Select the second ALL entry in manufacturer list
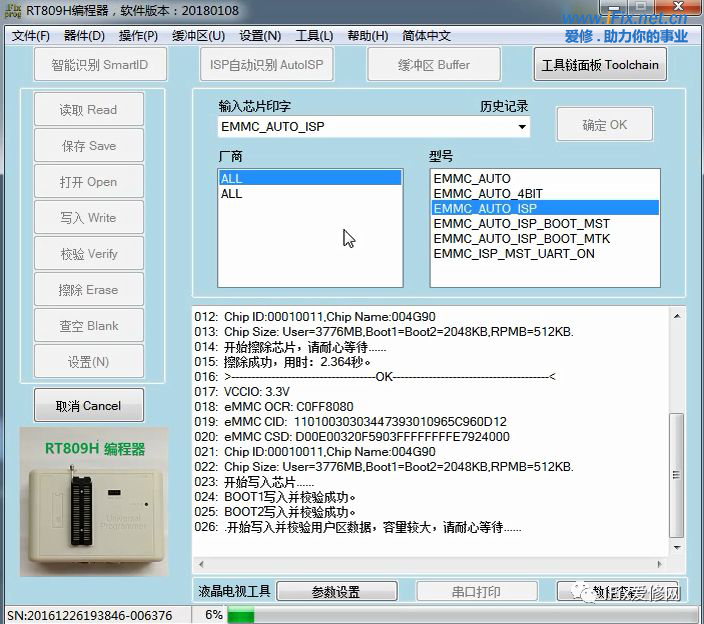Viewport: 704px width, 624px height. click(232, 194)
